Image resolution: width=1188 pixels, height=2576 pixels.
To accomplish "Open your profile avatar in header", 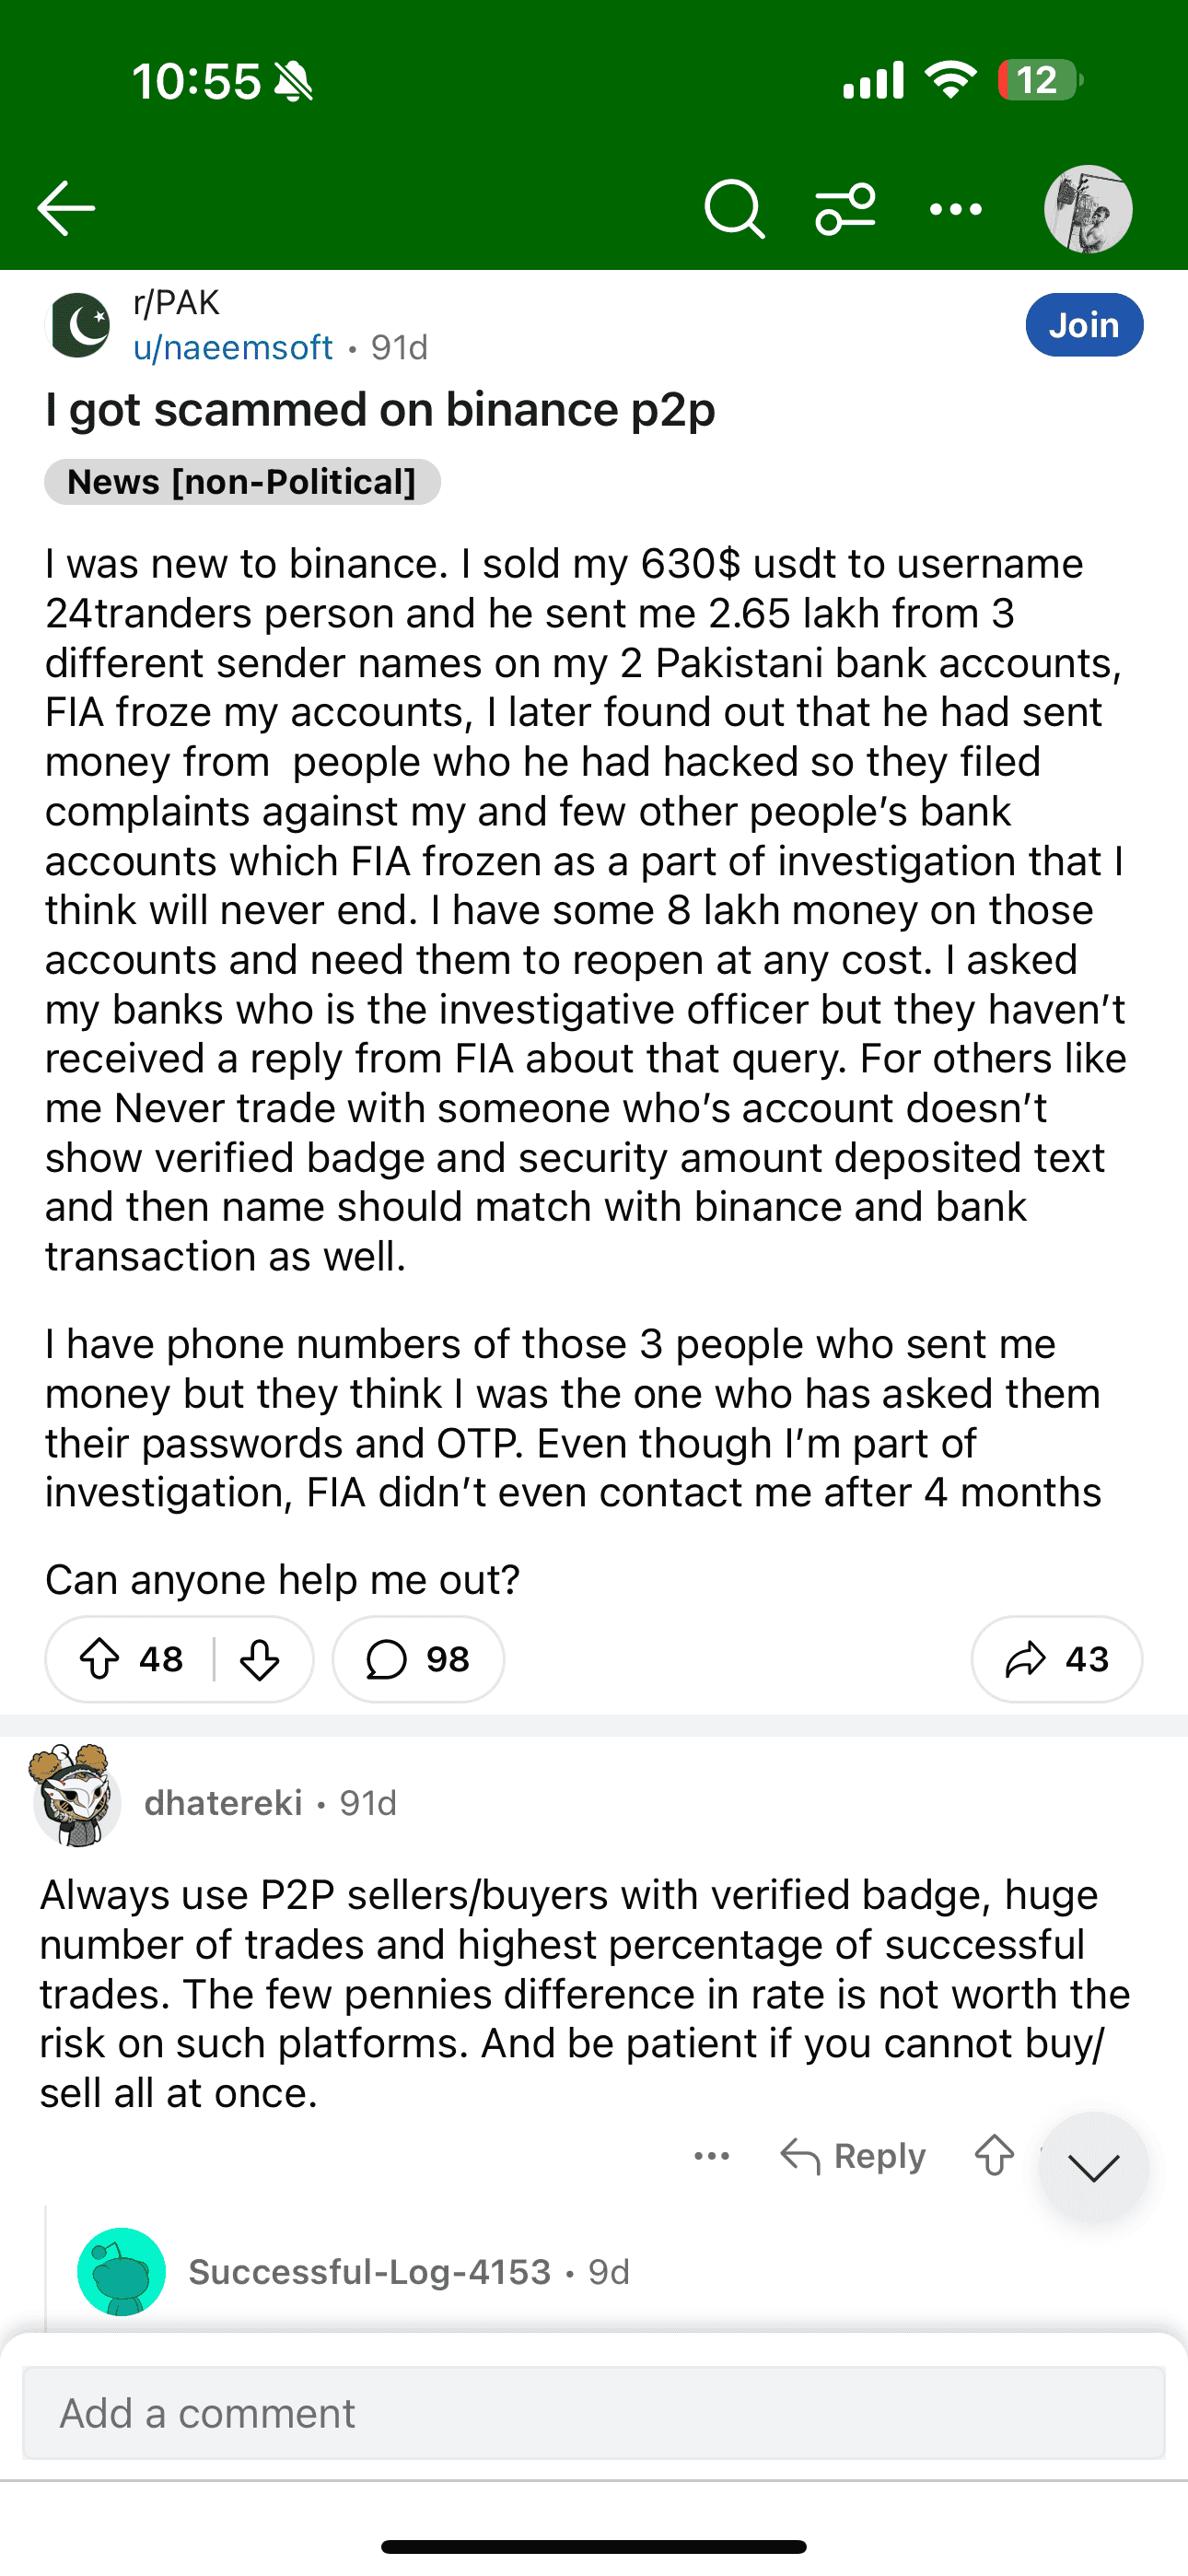I will 1088,209.
